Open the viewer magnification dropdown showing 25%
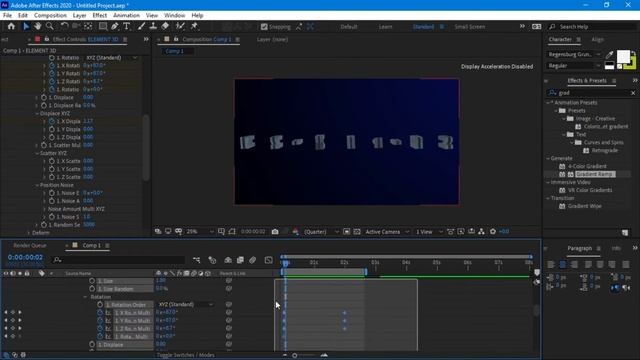 pyautogui.click(x=200, y=232)
